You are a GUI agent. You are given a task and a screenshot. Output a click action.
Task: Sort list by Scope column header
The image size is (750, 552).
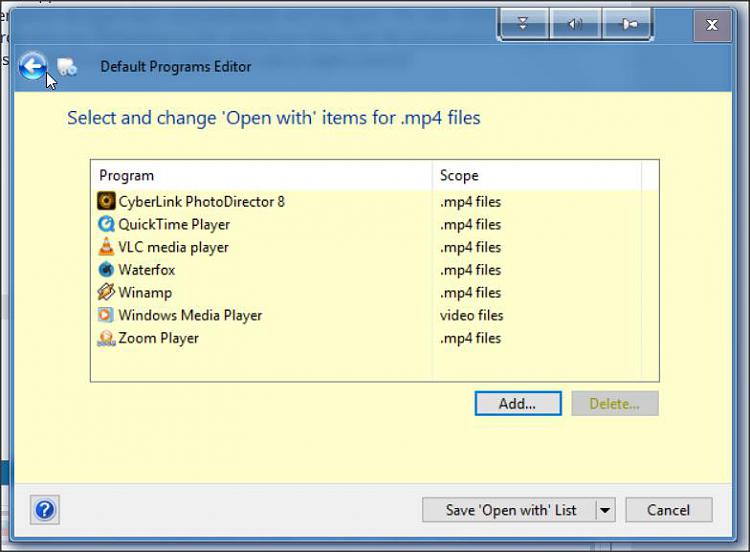pyautogui.click(x=537, y=176)
